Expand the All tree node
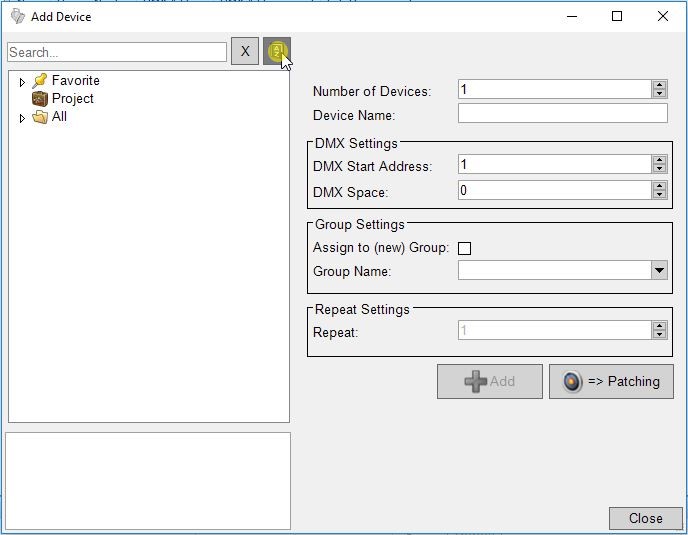The image size is (688, 535). point(22,118)
